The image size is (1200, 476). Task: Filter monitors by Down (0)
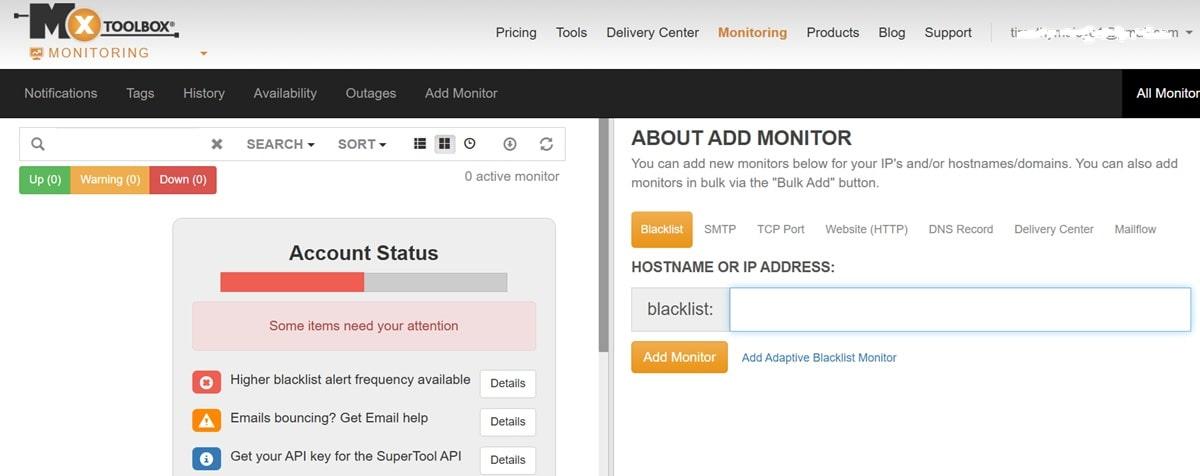[x=183, y=180]
